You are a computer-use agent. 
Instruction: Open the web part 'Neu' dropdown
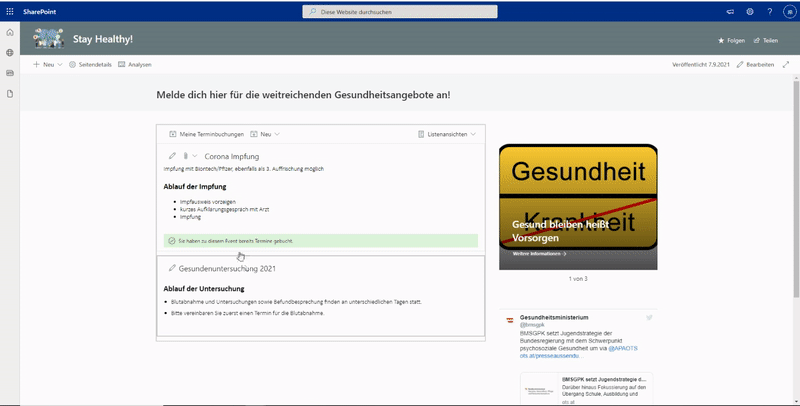coord(265,134)
